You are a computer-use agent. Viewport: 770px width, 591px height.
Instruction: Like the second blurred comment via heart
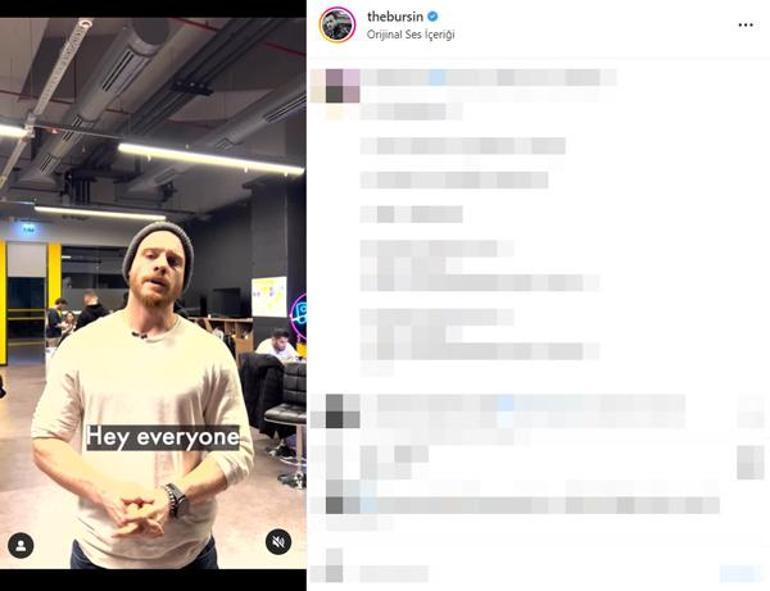point(752,462)
